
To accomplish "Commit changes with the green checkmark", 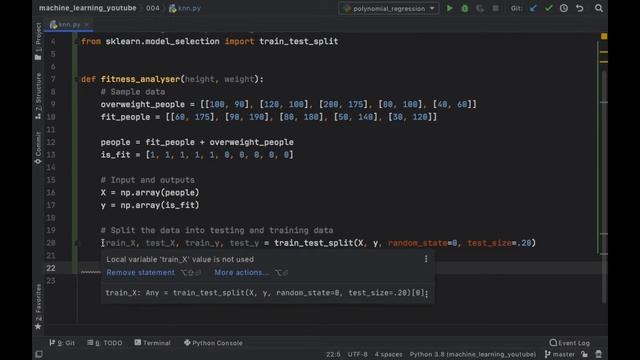I will coord(549,8).
